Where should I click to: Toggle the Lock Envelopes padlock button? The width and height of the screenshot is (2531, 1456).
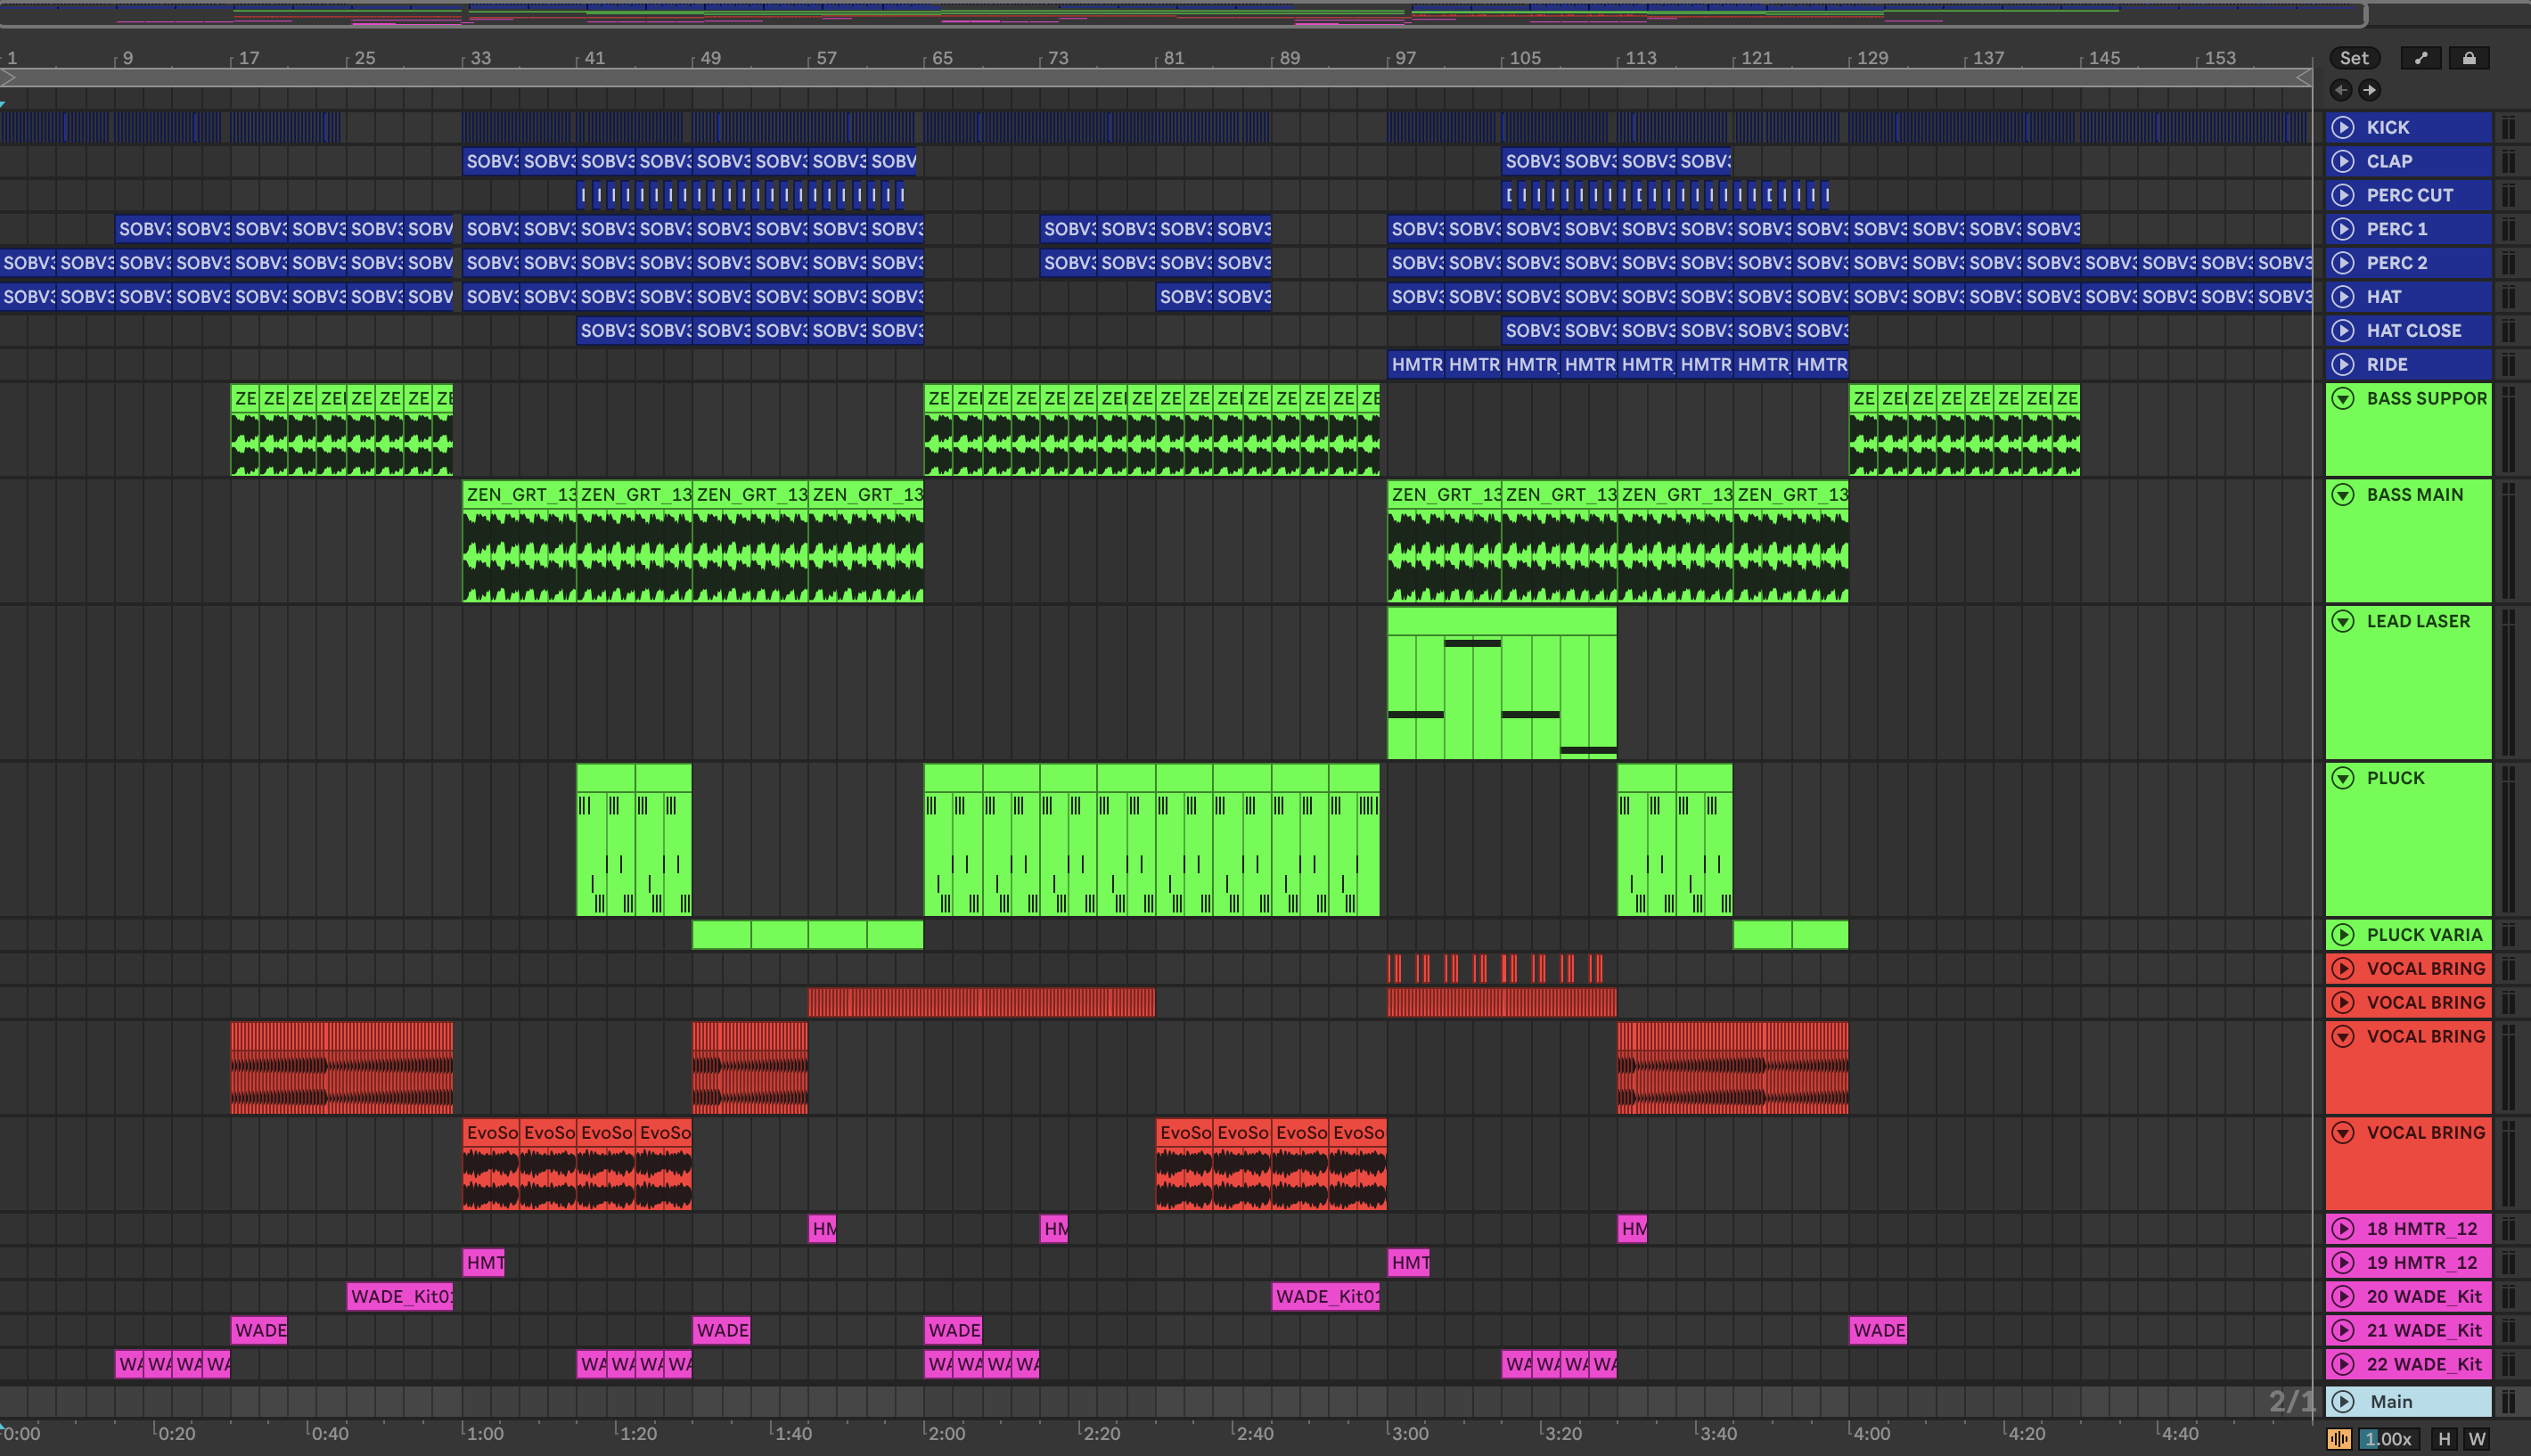click(2469, 58)
